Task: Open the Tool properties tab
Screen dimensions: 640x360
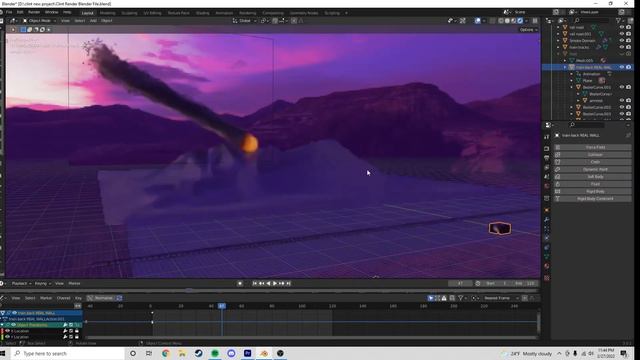Action: (x=547, y=137)
